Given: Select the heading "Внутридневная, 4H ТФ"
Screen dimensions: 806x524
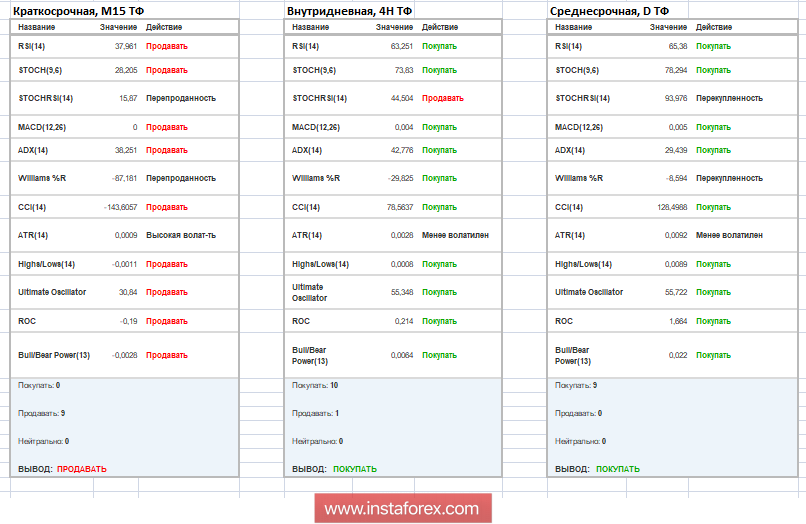Looking at the screenshot, I should pyautogui.click(x=349, y=11).
